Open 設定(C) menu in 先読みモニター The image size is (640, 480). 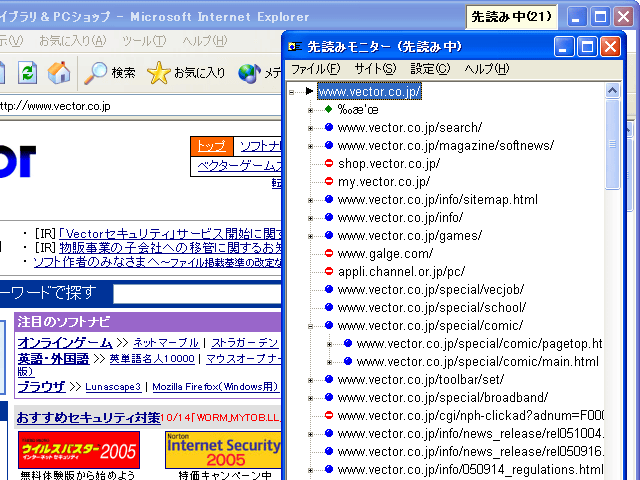tap(430, 69)
